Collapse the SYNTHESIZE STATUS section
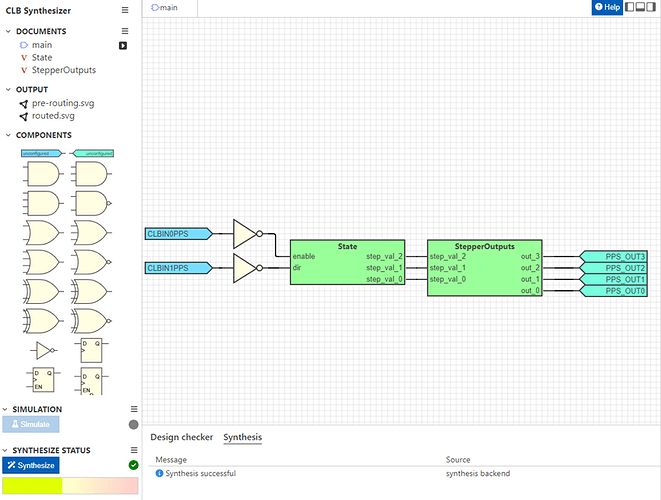The height and width of the screenshot is (500, 661). click(5, 450)
